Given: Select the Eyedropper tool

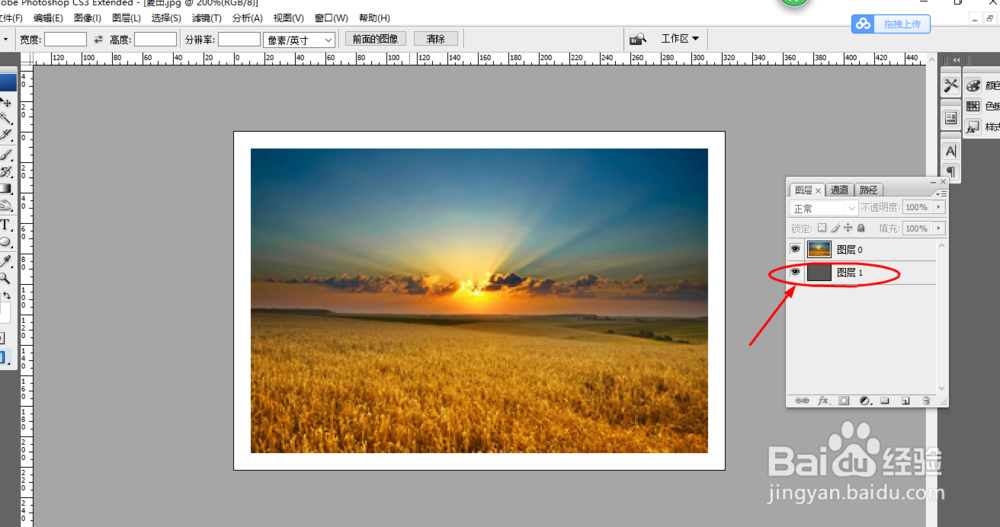Looking at the screenshot, I should tap(6, 260).
